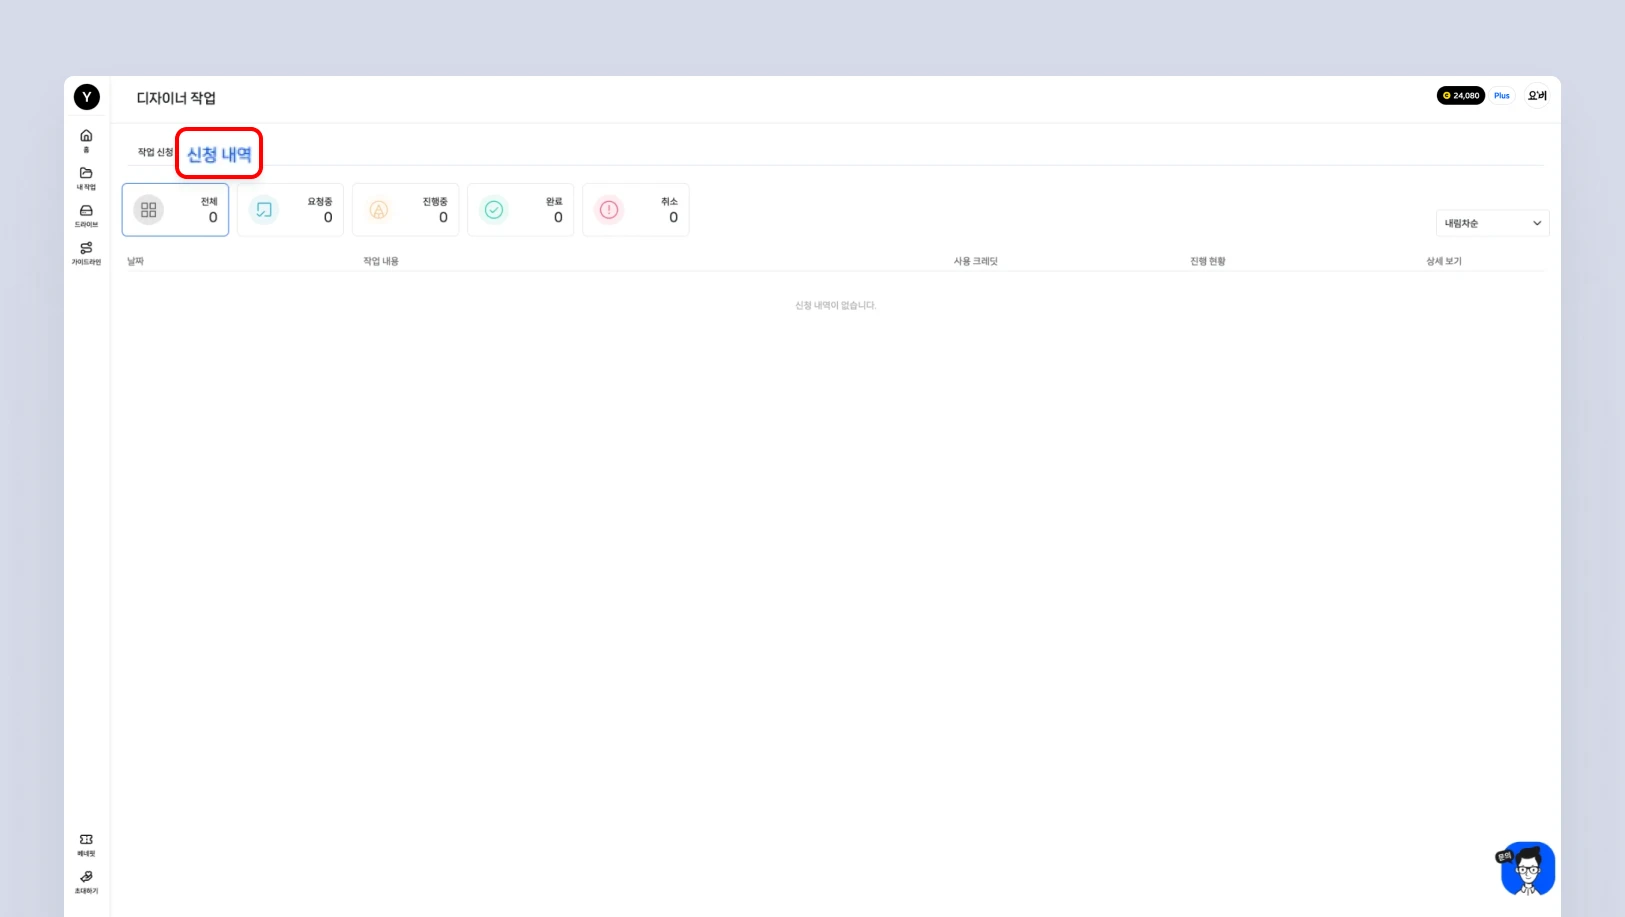Open the 오비 user profile menu

[1537, 96]
